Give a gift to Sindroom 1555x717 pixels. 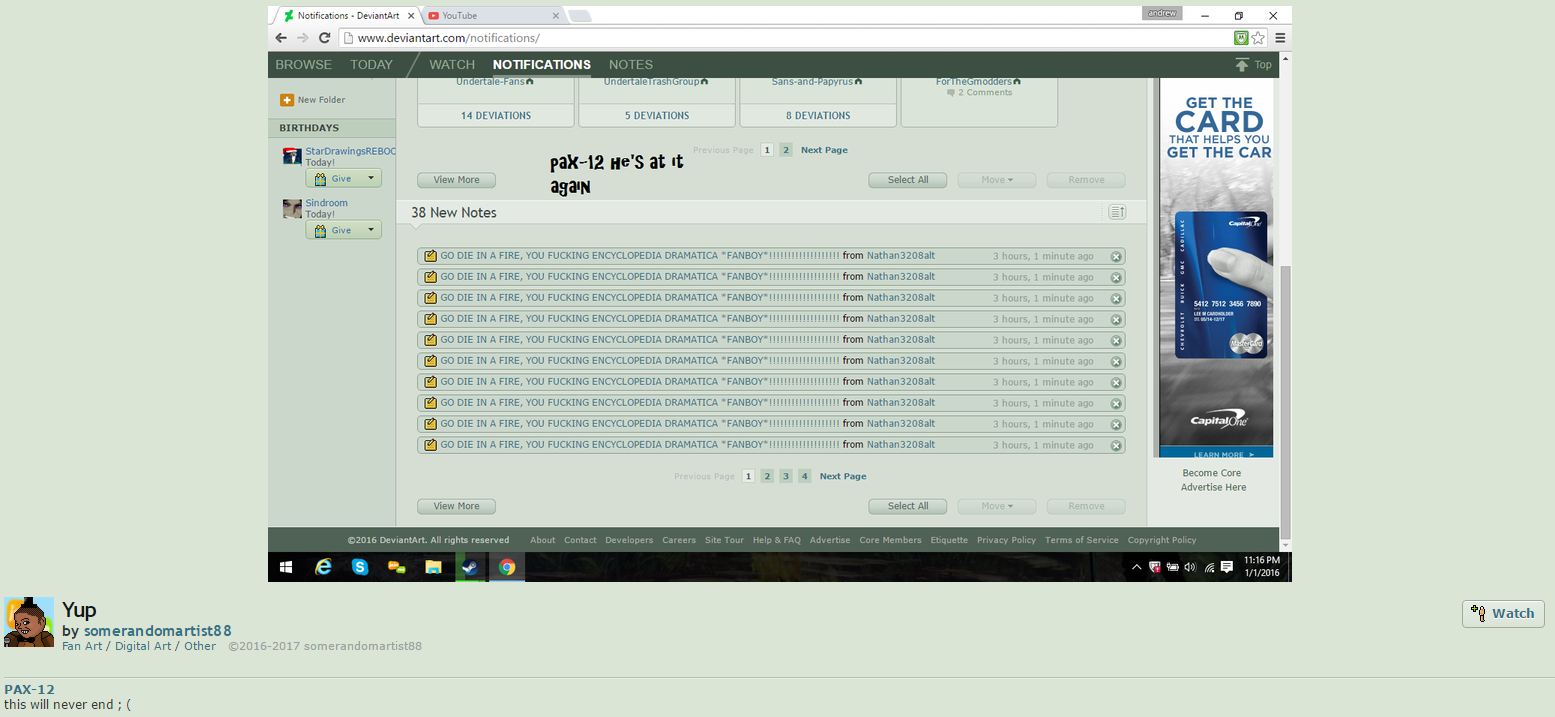335,230
